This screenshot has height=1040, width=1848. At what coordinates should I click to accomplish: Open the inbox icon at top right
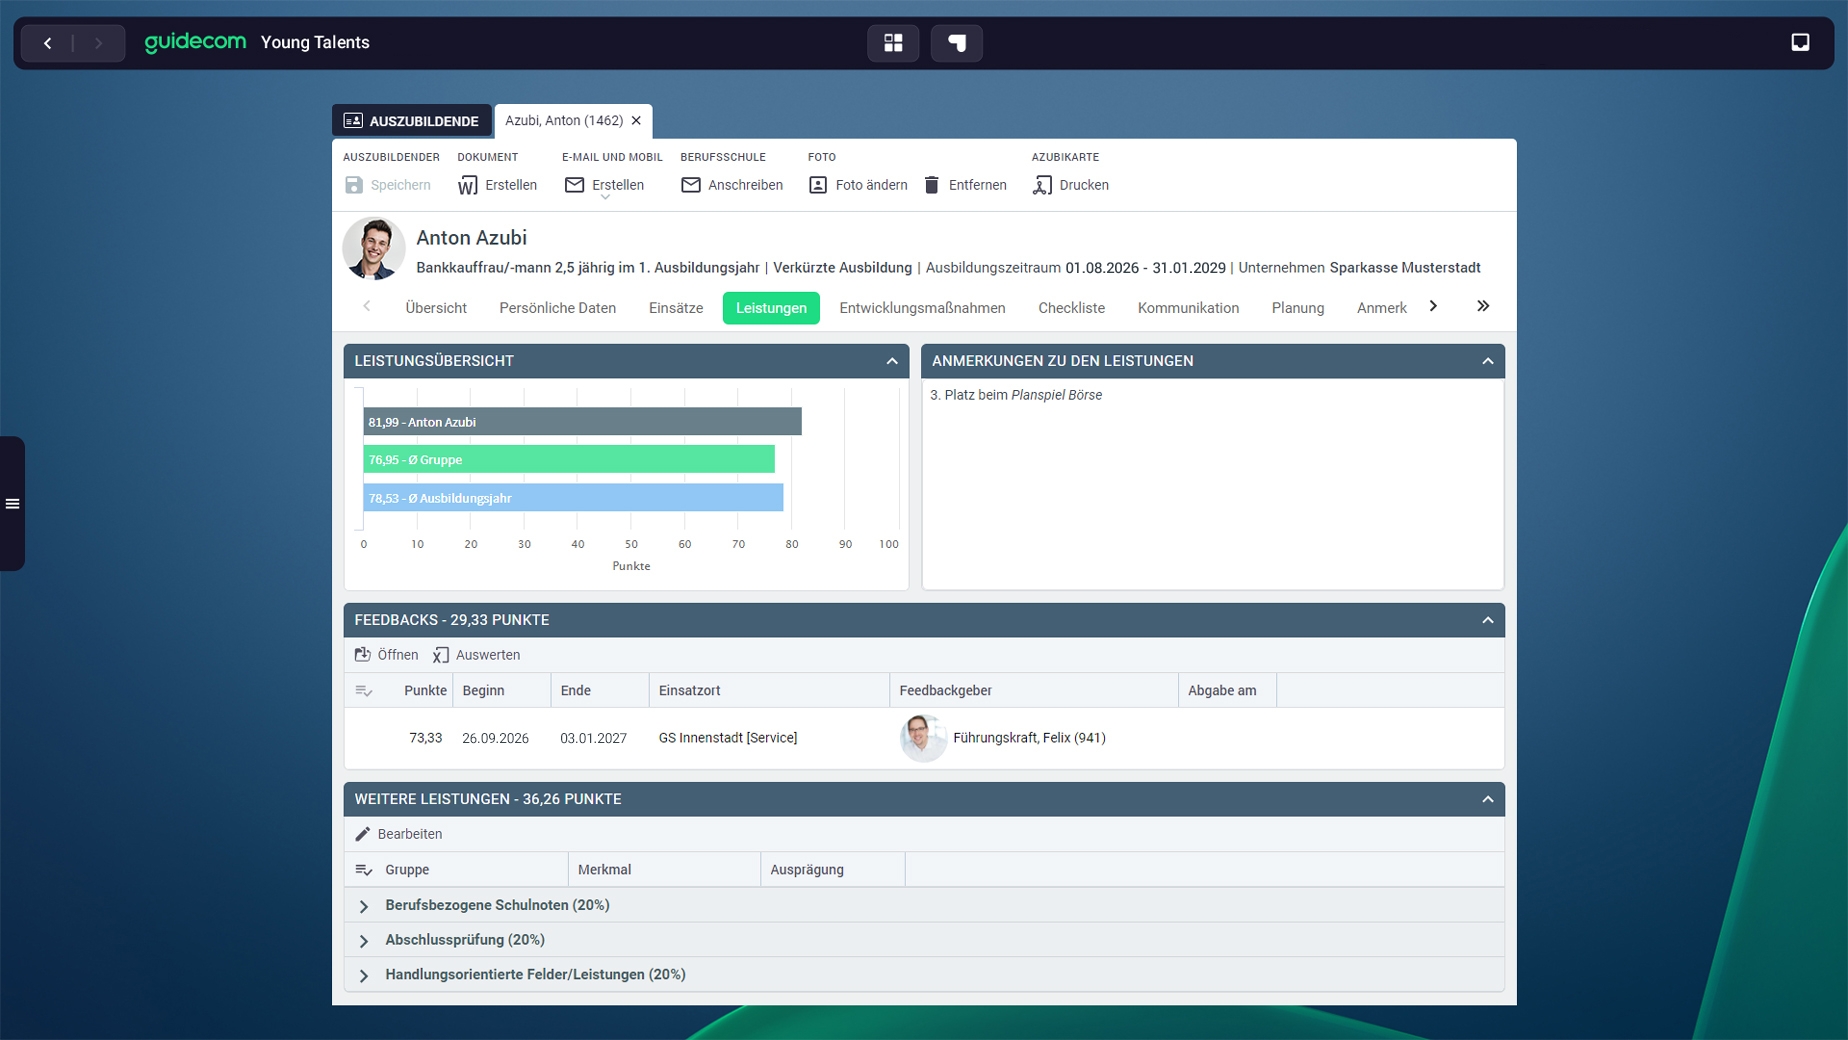tap(1800, 42)
